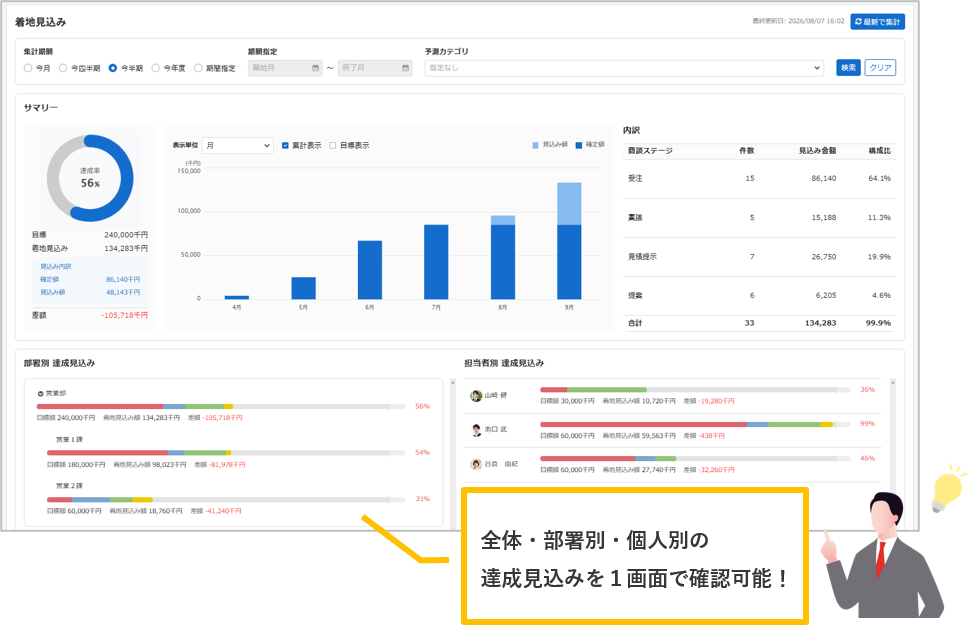The image size is (973, 625).
Task: Click the 検索 button
Action: click(x=848, y=68)
